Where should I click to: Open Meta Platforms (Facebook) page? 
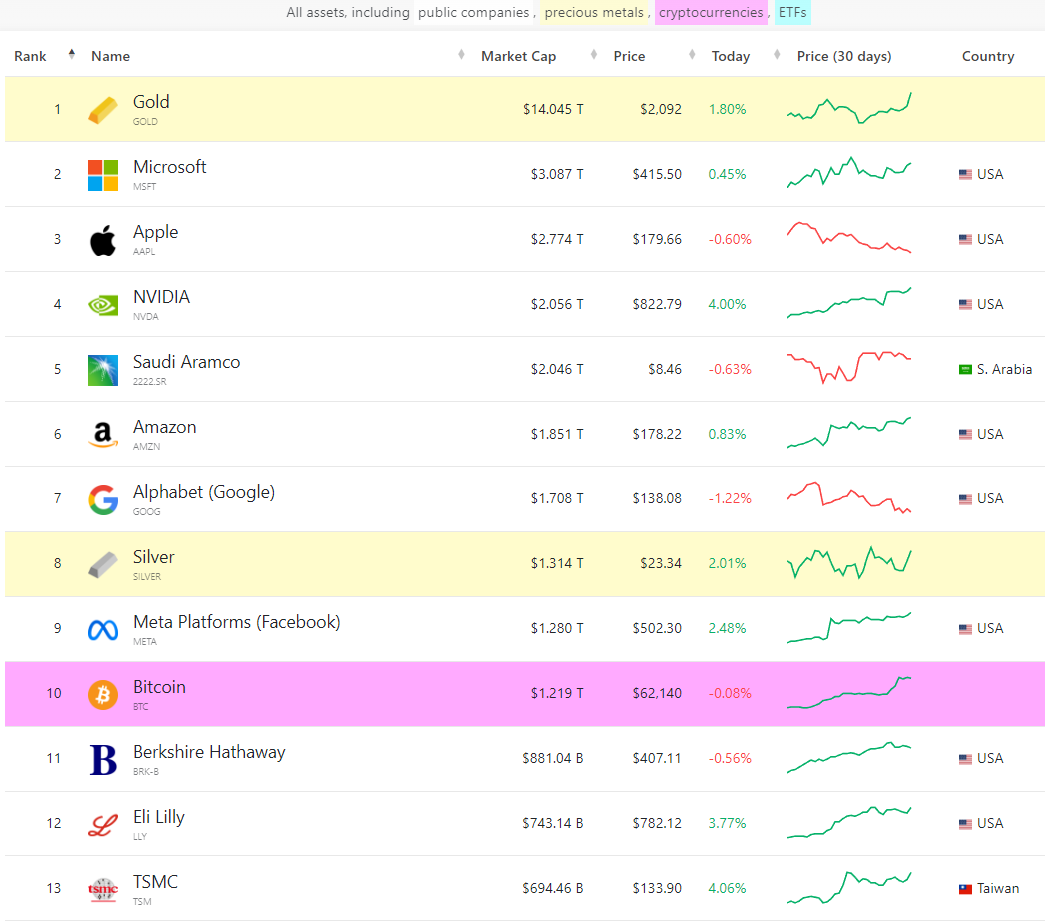pos(237,622)
